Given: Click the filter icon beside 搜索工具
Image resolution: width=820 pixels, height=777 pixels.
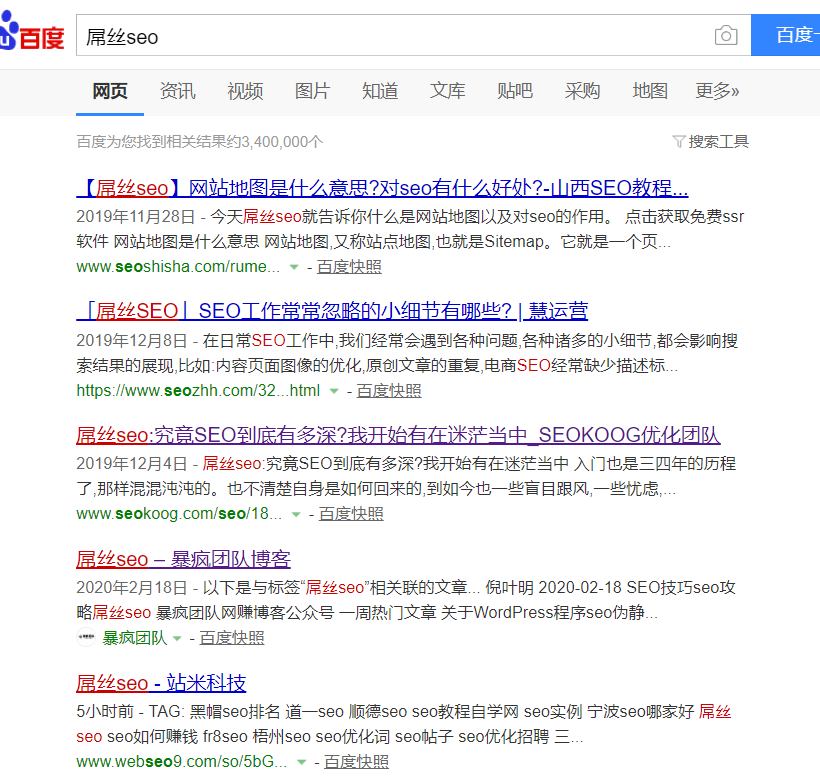Looking at the screenshot, I should 679,142.
